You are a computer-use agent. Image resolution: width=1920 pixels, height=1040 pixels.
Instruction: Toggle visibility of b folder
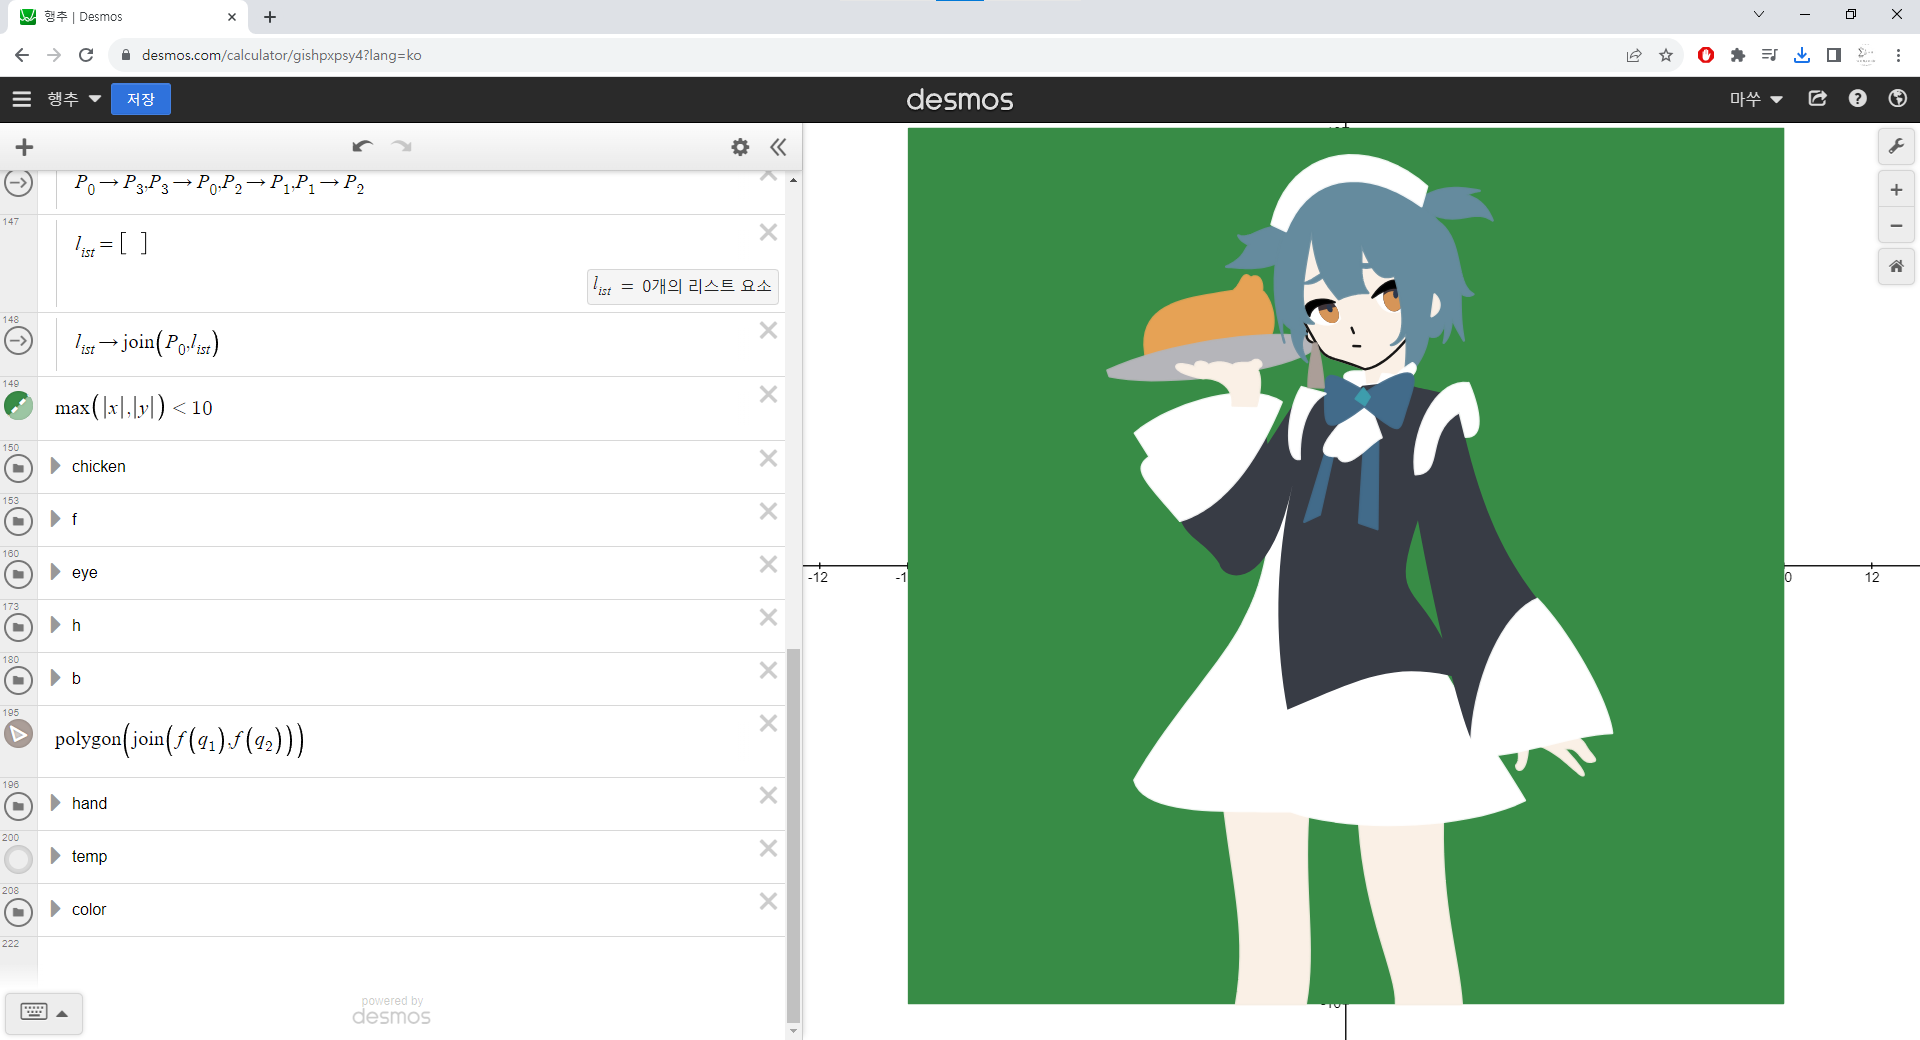click(19, 680)
